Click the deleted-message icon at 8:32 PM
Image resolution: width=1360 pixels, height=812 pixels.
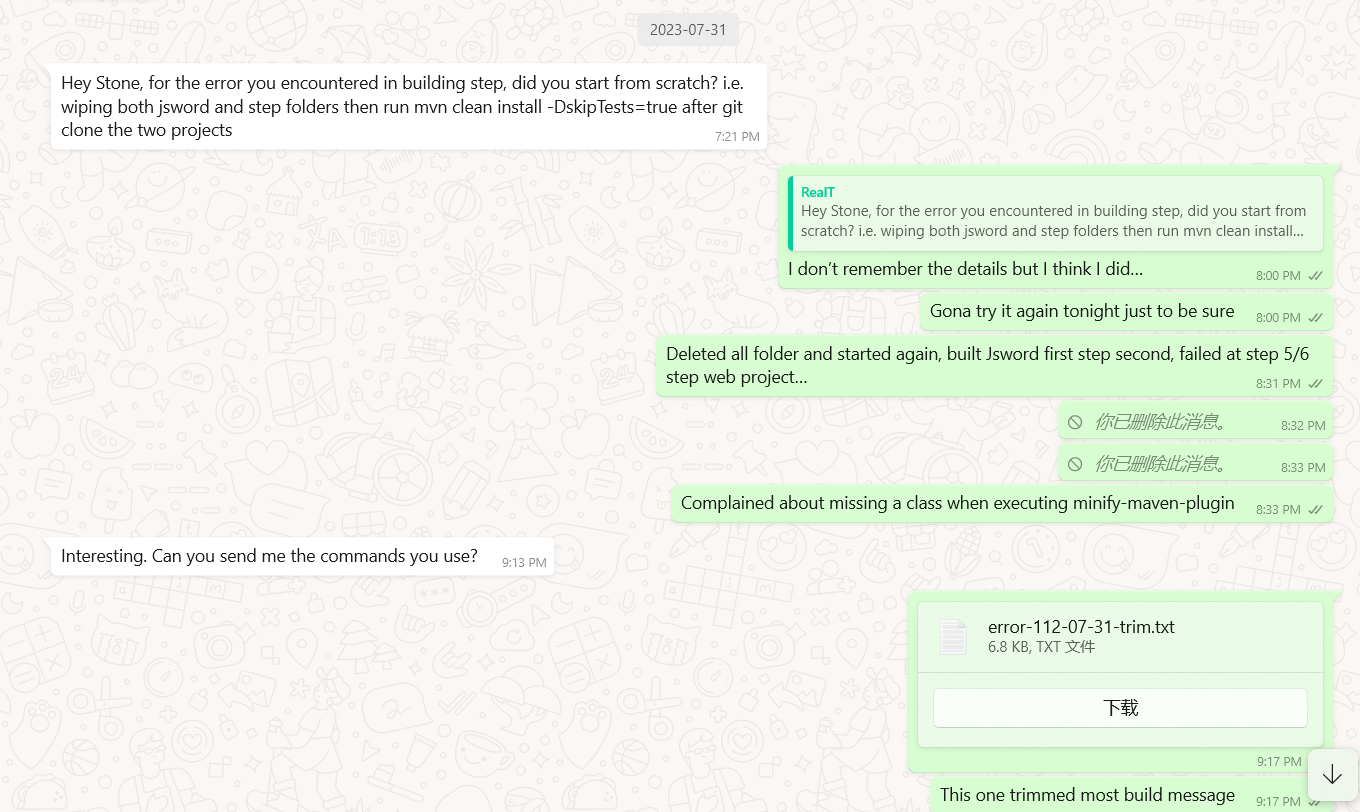coord(1075,422)
